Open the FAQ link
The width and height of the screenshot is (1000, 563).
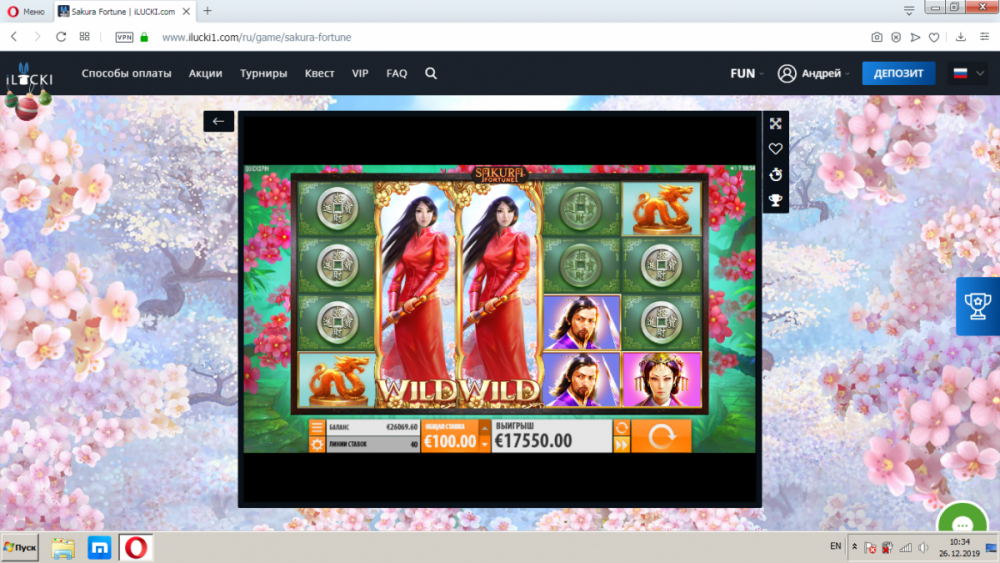396,73
